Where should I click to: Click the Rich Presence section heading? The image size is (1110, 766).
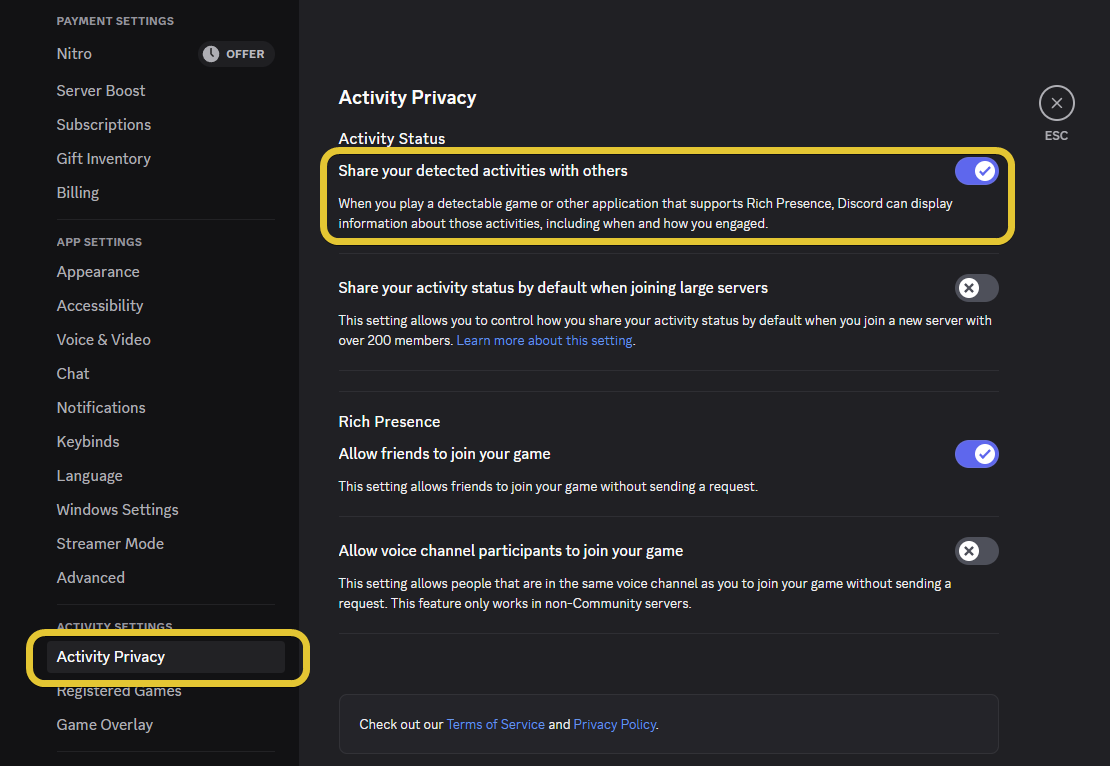[x=389, y=422]
